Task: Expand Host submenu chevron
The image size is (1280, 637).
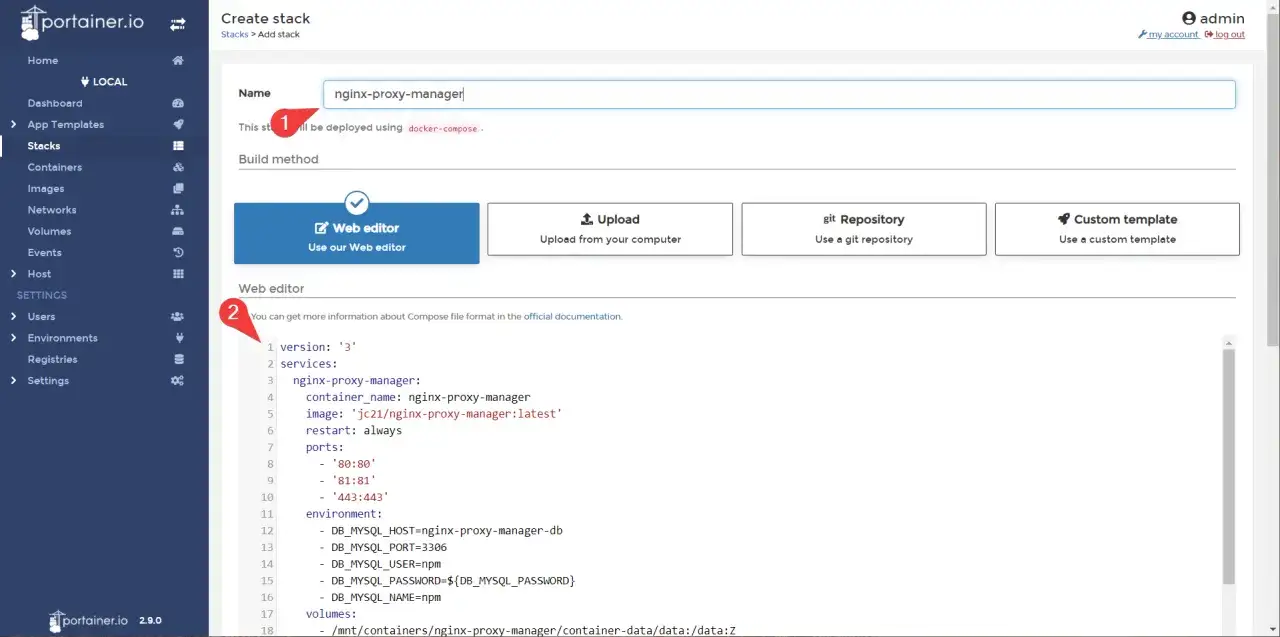Action: pyautogui.click(x=13, y=274)
